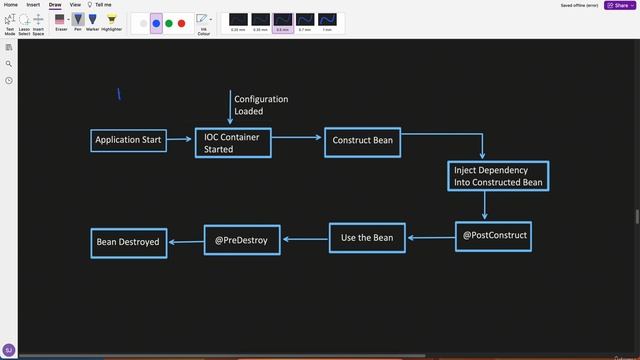Click the Bean Destroyed box
The width and height of the screenshot is (640, 360).
pos(129,243)
